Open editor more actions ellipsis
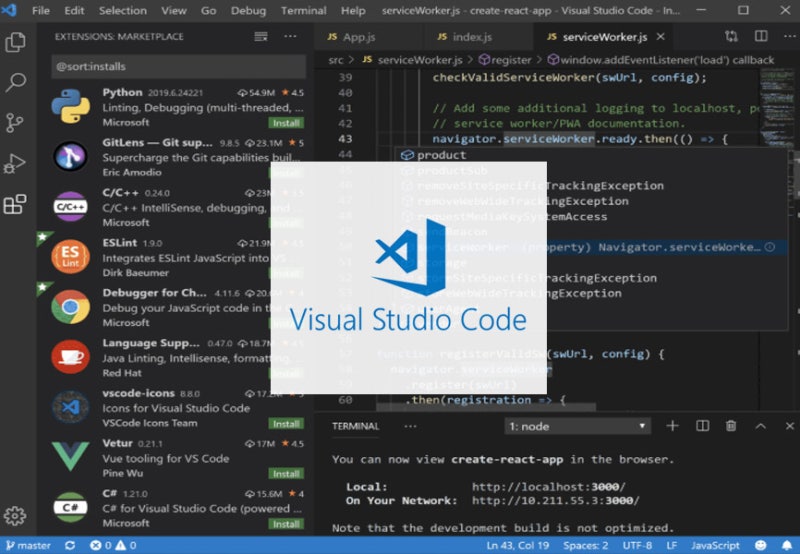 [x=790, y=36]
